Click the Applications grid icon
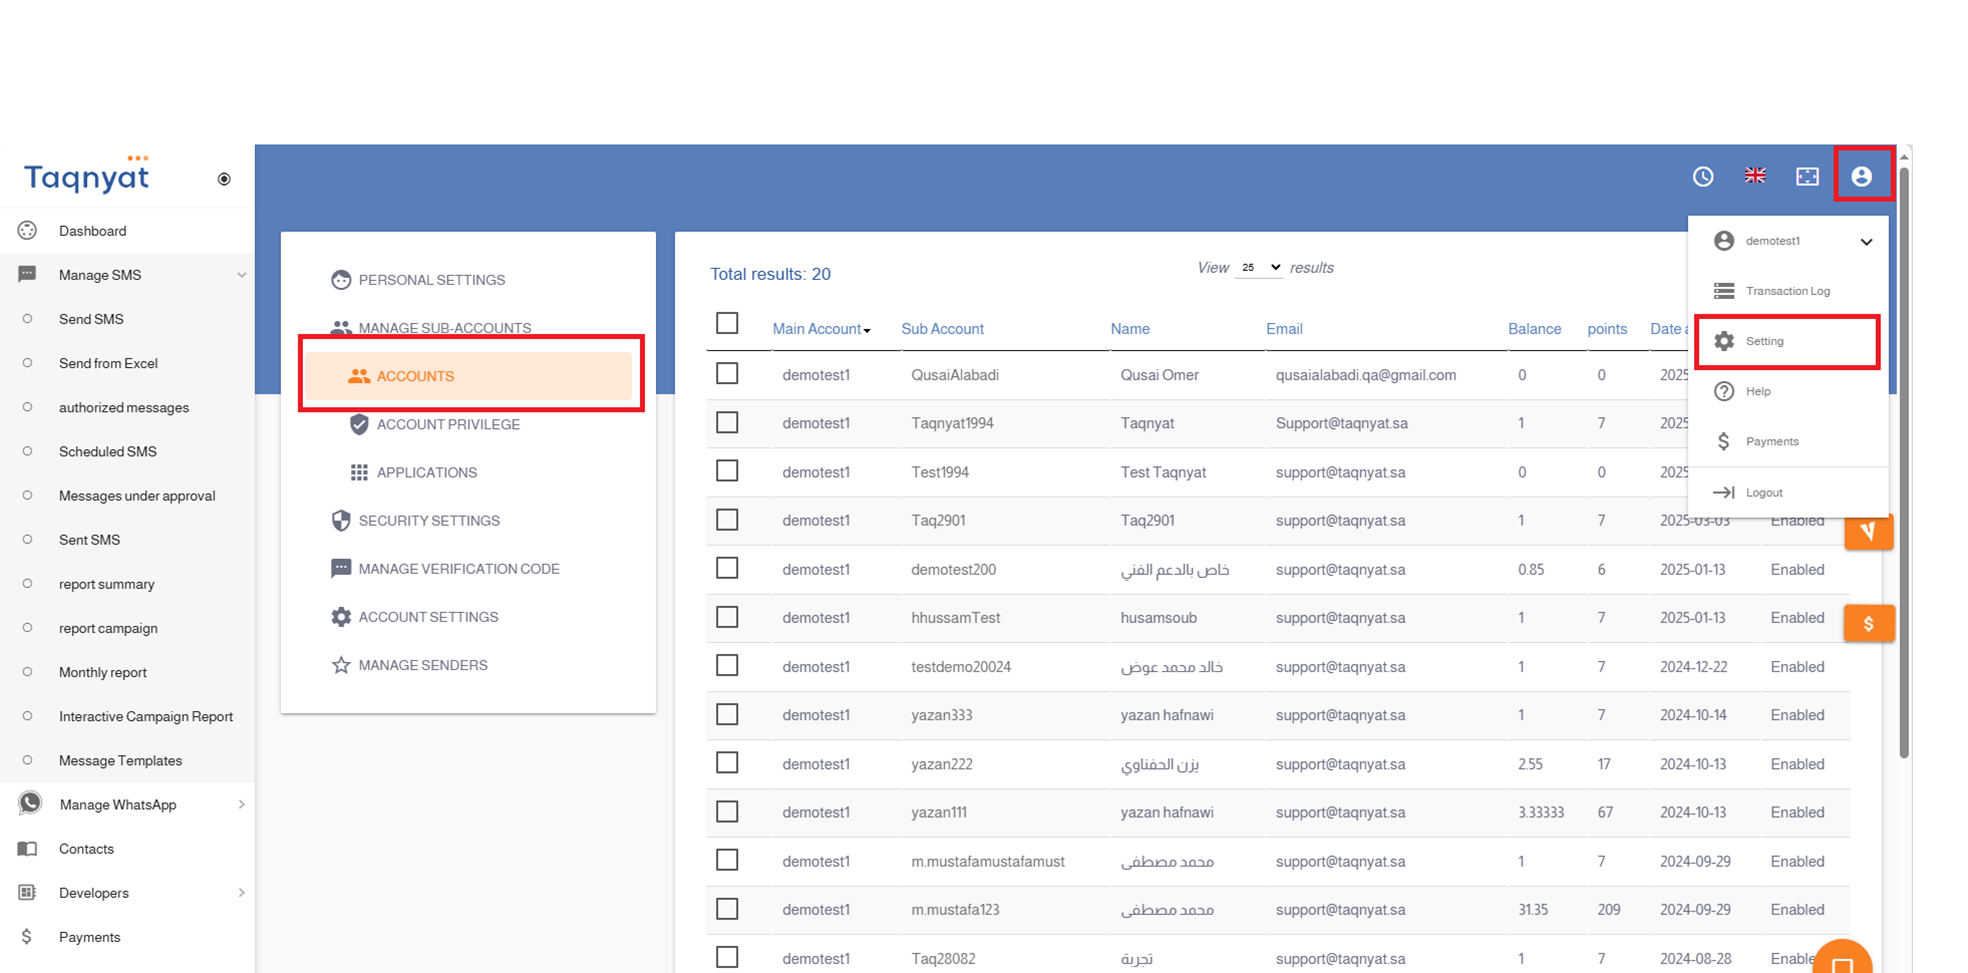The width and height of the screenshot is (1968, 973). pos(359,472)
